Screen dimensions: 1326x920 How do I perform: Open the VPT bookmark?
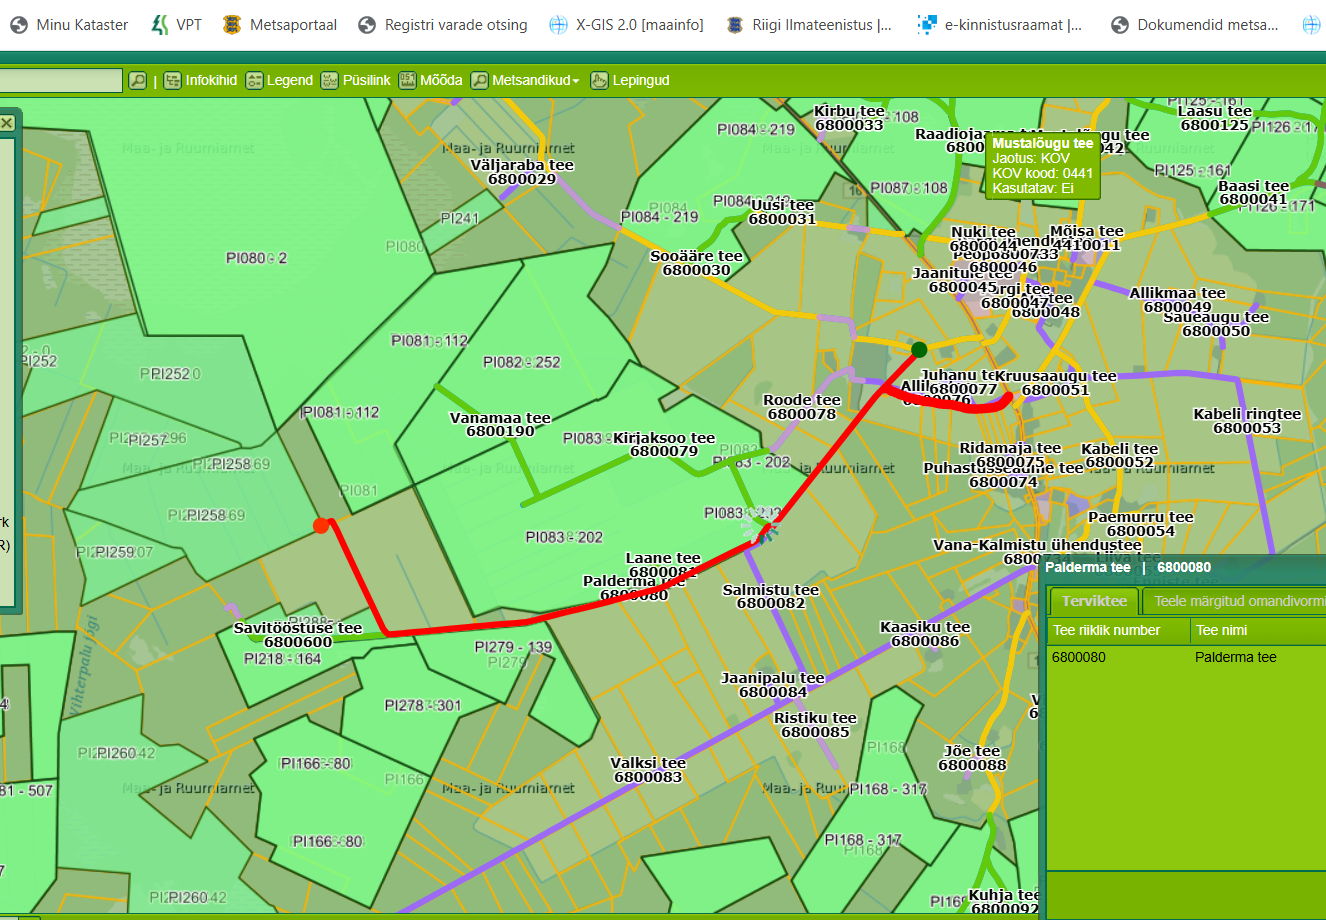click(x=176, y=25)
